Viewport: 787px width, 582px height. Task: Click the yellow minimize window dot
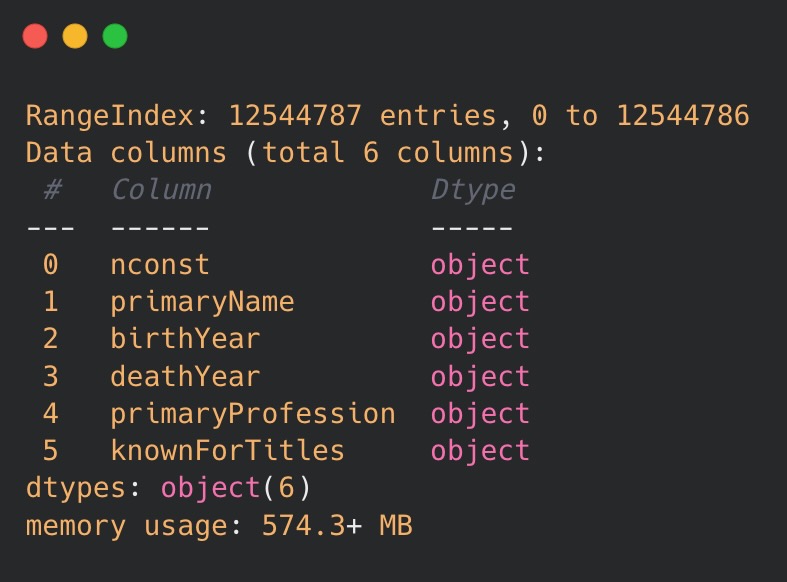[x=75, y=36]
